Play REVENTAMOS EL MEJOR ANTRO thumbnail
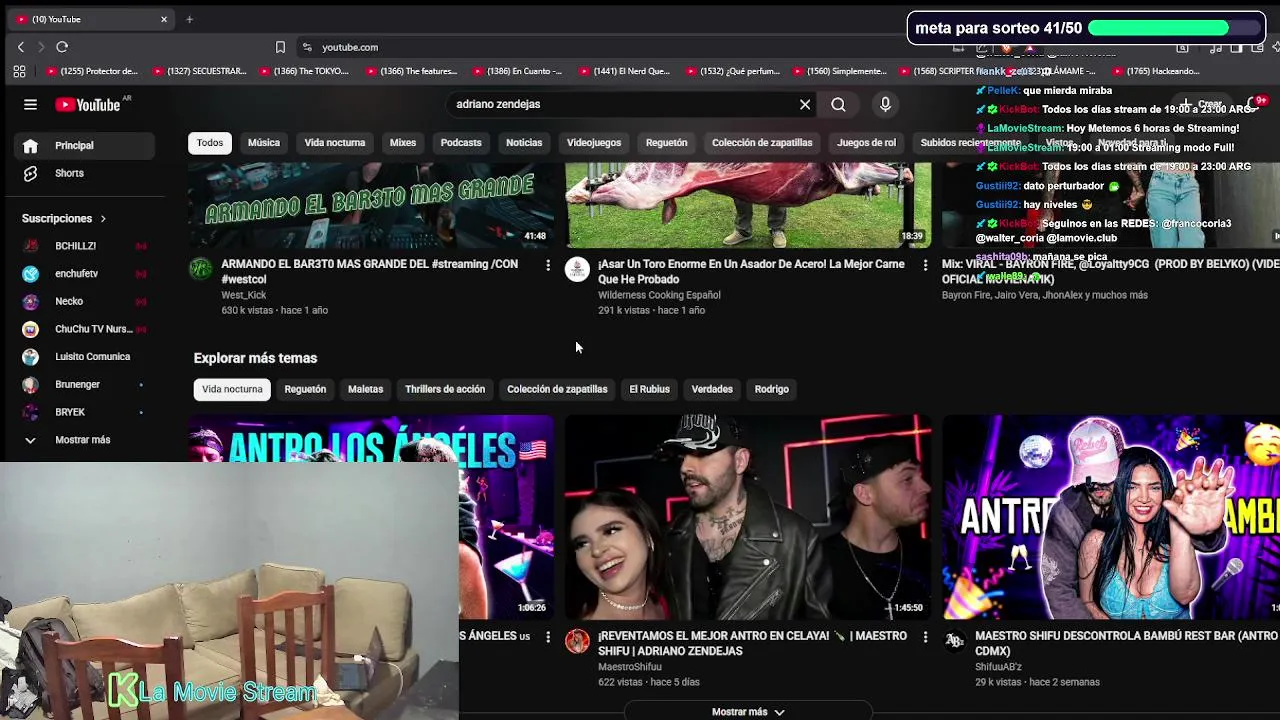The image size is (1280, 720). tap(748, 517)
